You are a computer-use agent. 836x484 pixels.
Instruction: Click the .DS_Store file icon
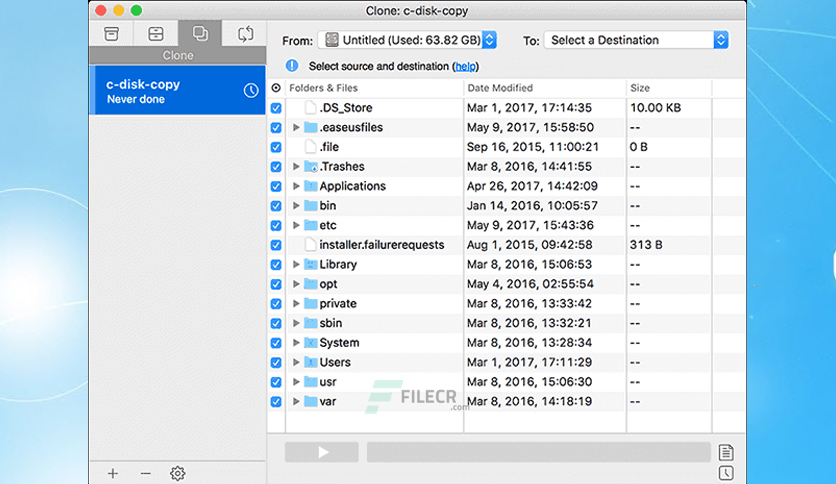coord(310,108)
